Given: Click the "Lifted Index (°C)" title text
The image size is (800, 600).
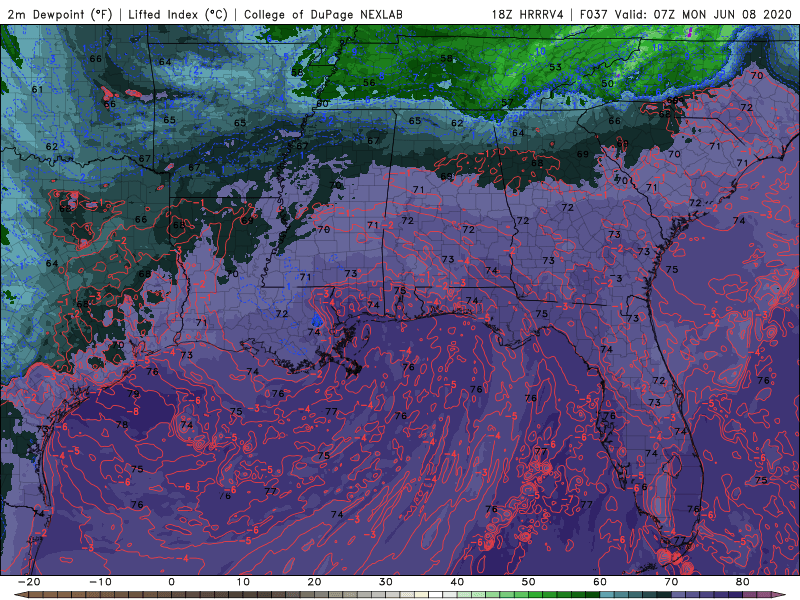Looking at the screenshot, I should 178,14.
